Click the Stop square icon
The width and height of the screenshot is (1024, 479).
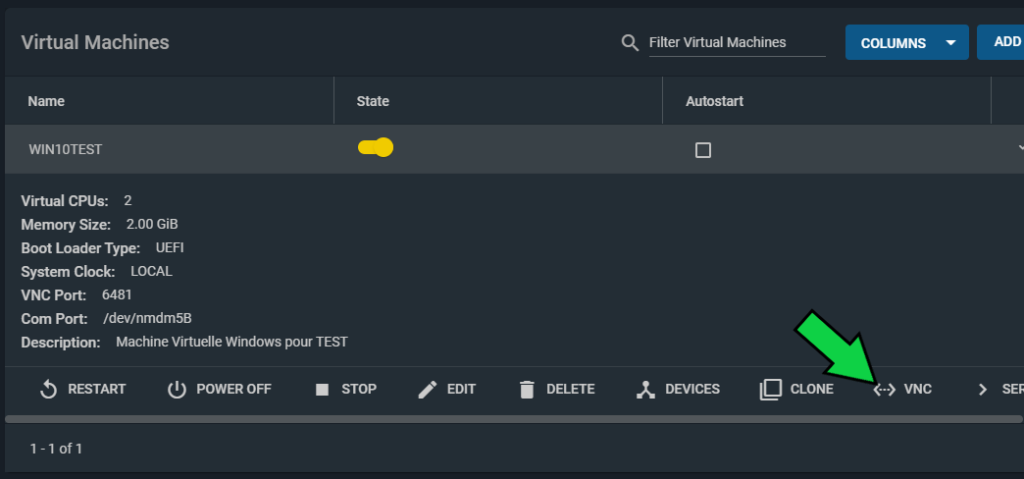coord(322,389)
